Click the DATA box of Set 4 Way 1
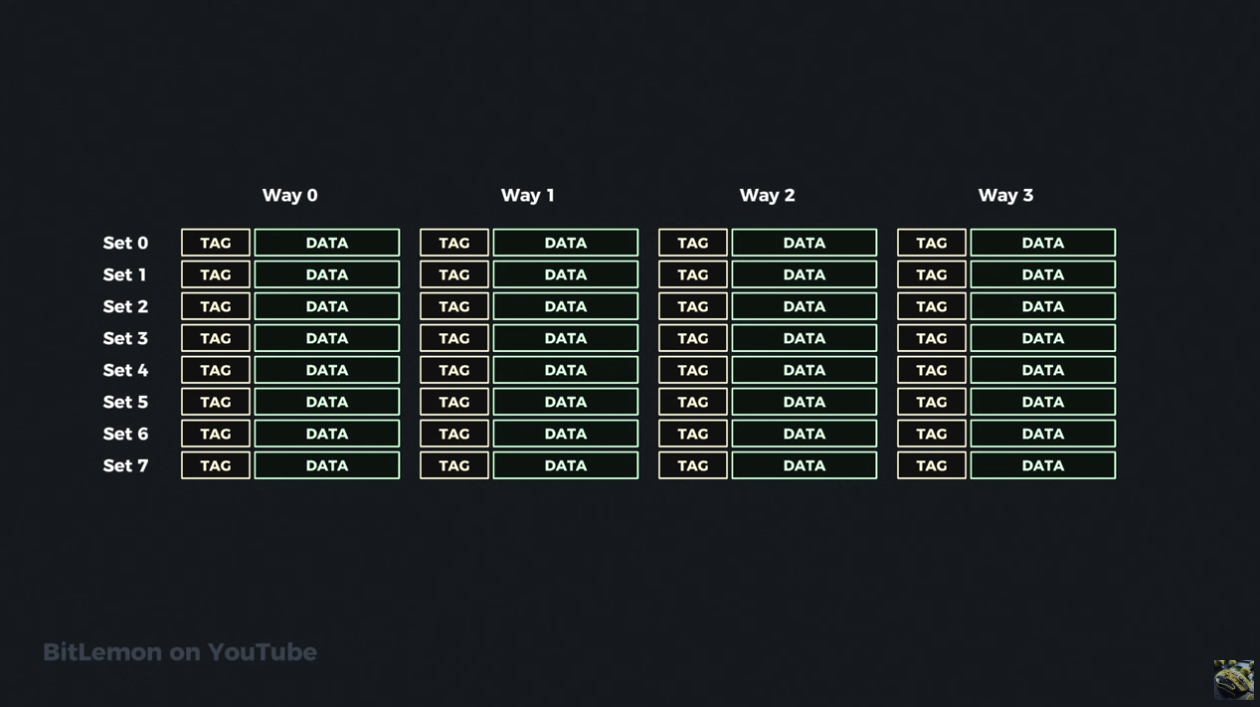Image resolution: width=1260 pixels, height=707 pixels. 565,370
